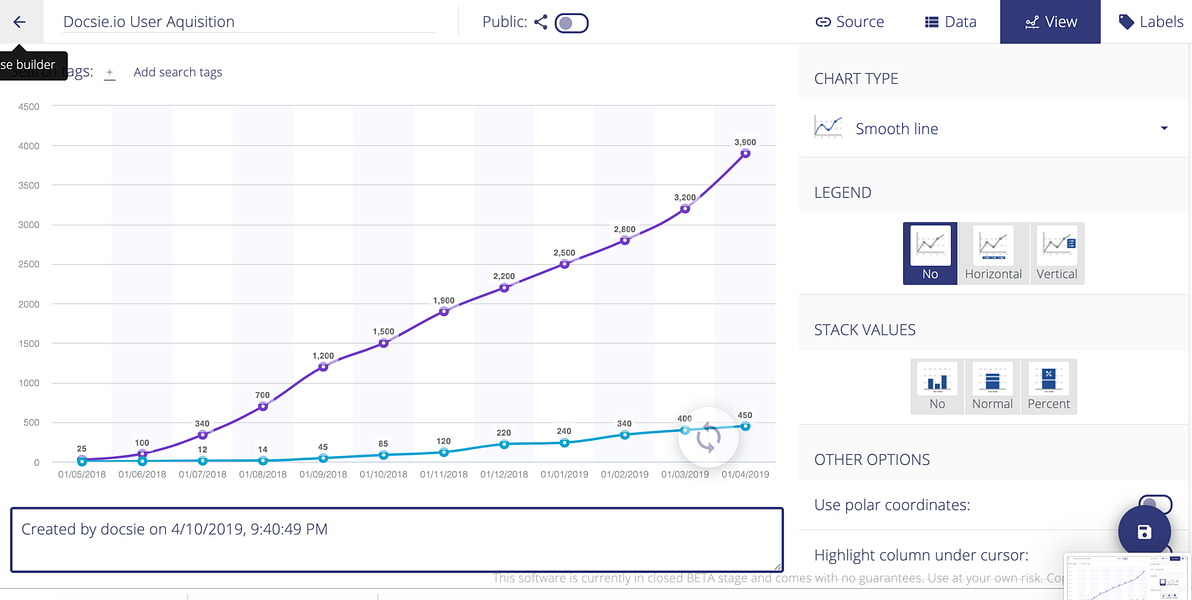This screenshot has width=1192, height=600.
Task: Switch to the Source tab
Action: tap(849, 22)
